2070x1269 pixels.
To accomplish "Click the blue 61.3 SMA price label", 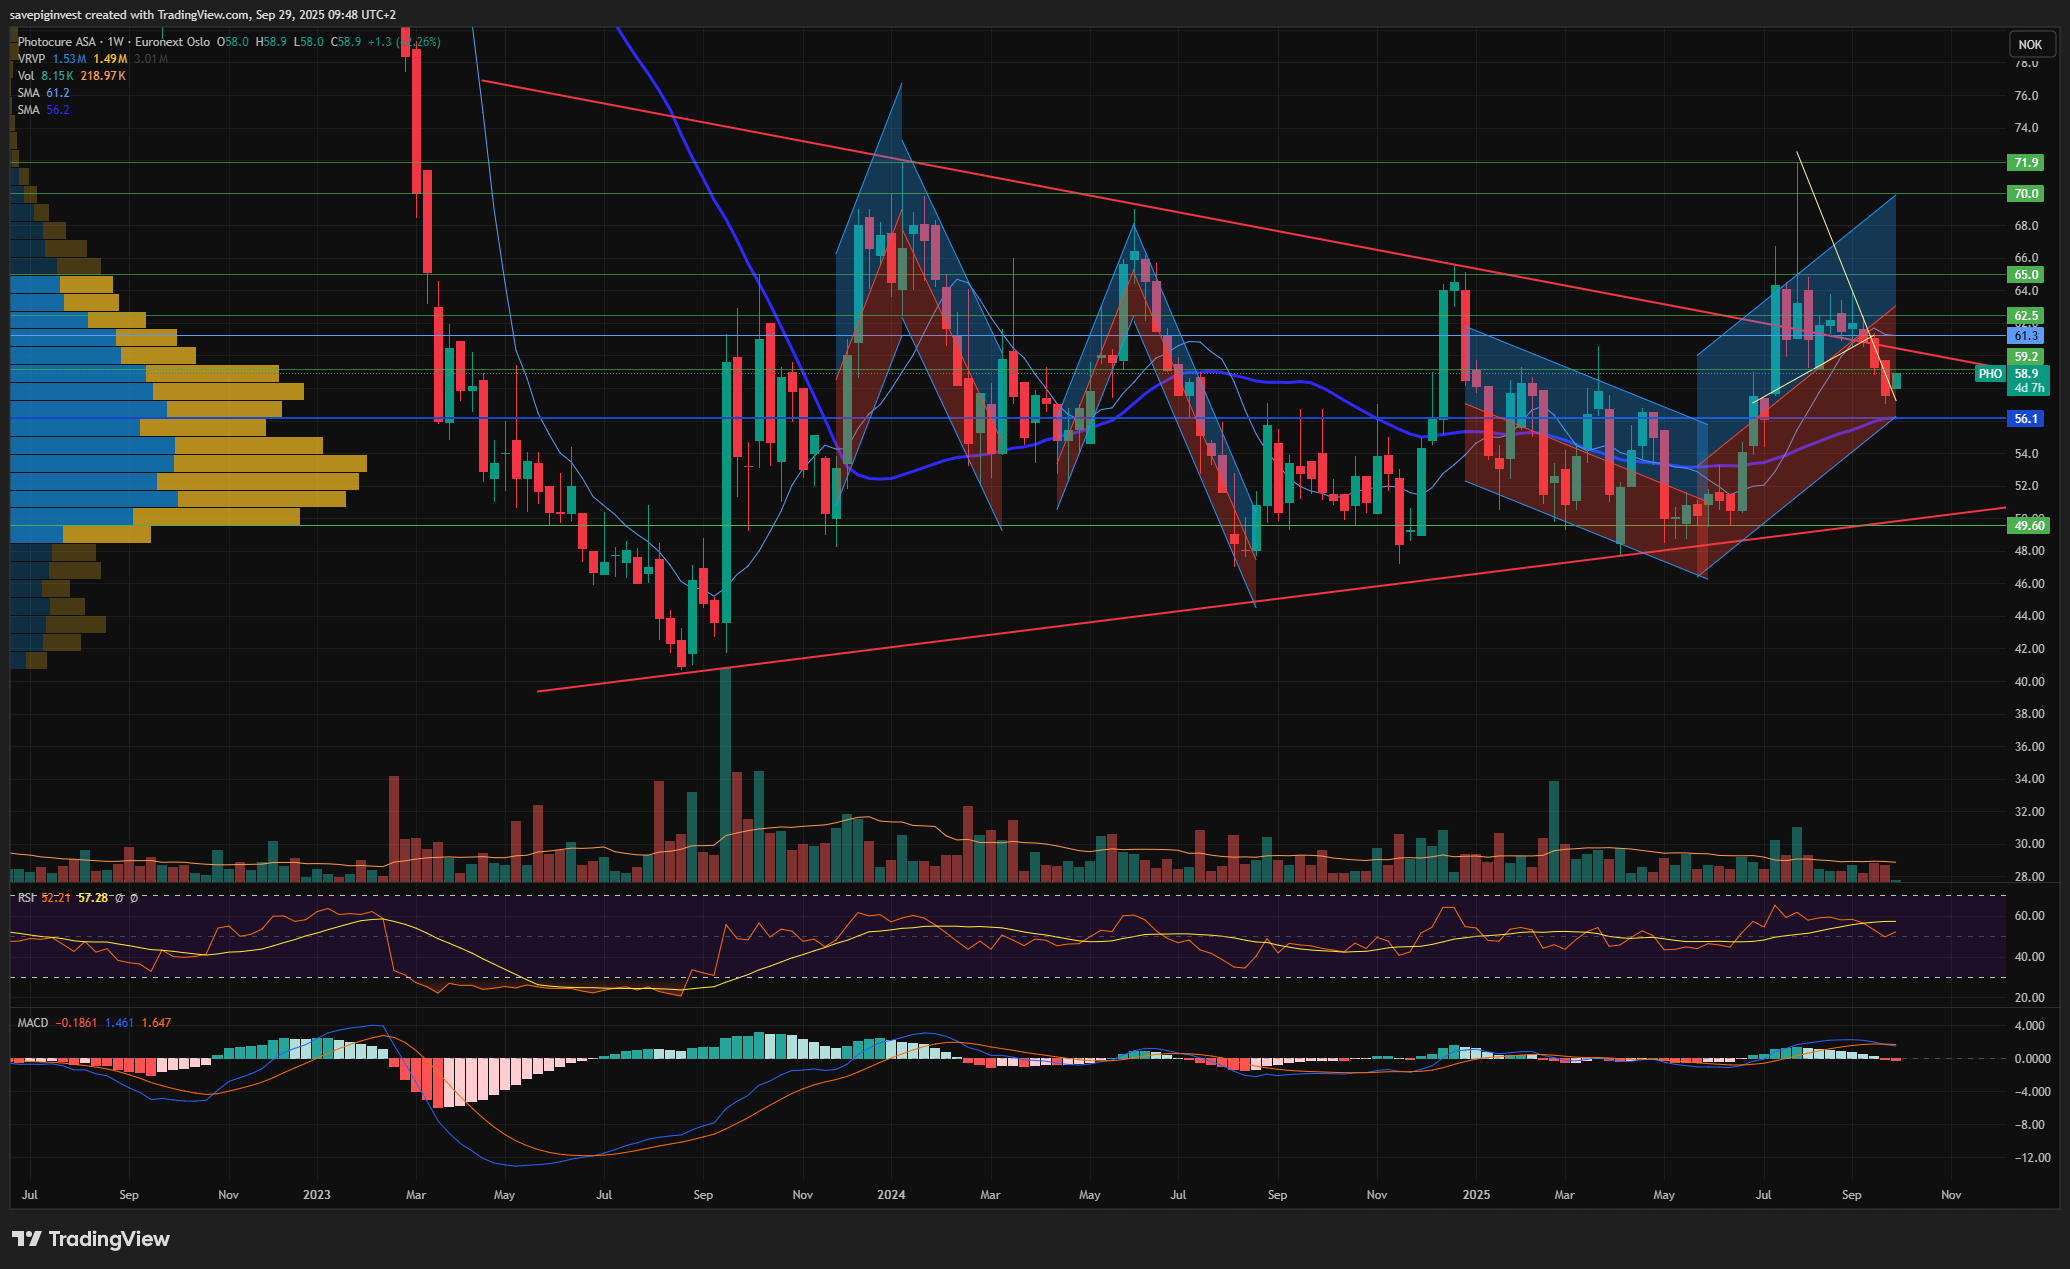I will point(2025,336).
